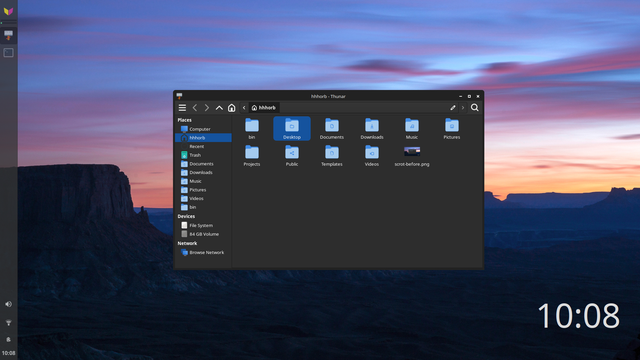The width and height of the screenshot is (640, 360).
Task: Go up to parent folder
Action: pyautogui.click(x=219, y=108)
